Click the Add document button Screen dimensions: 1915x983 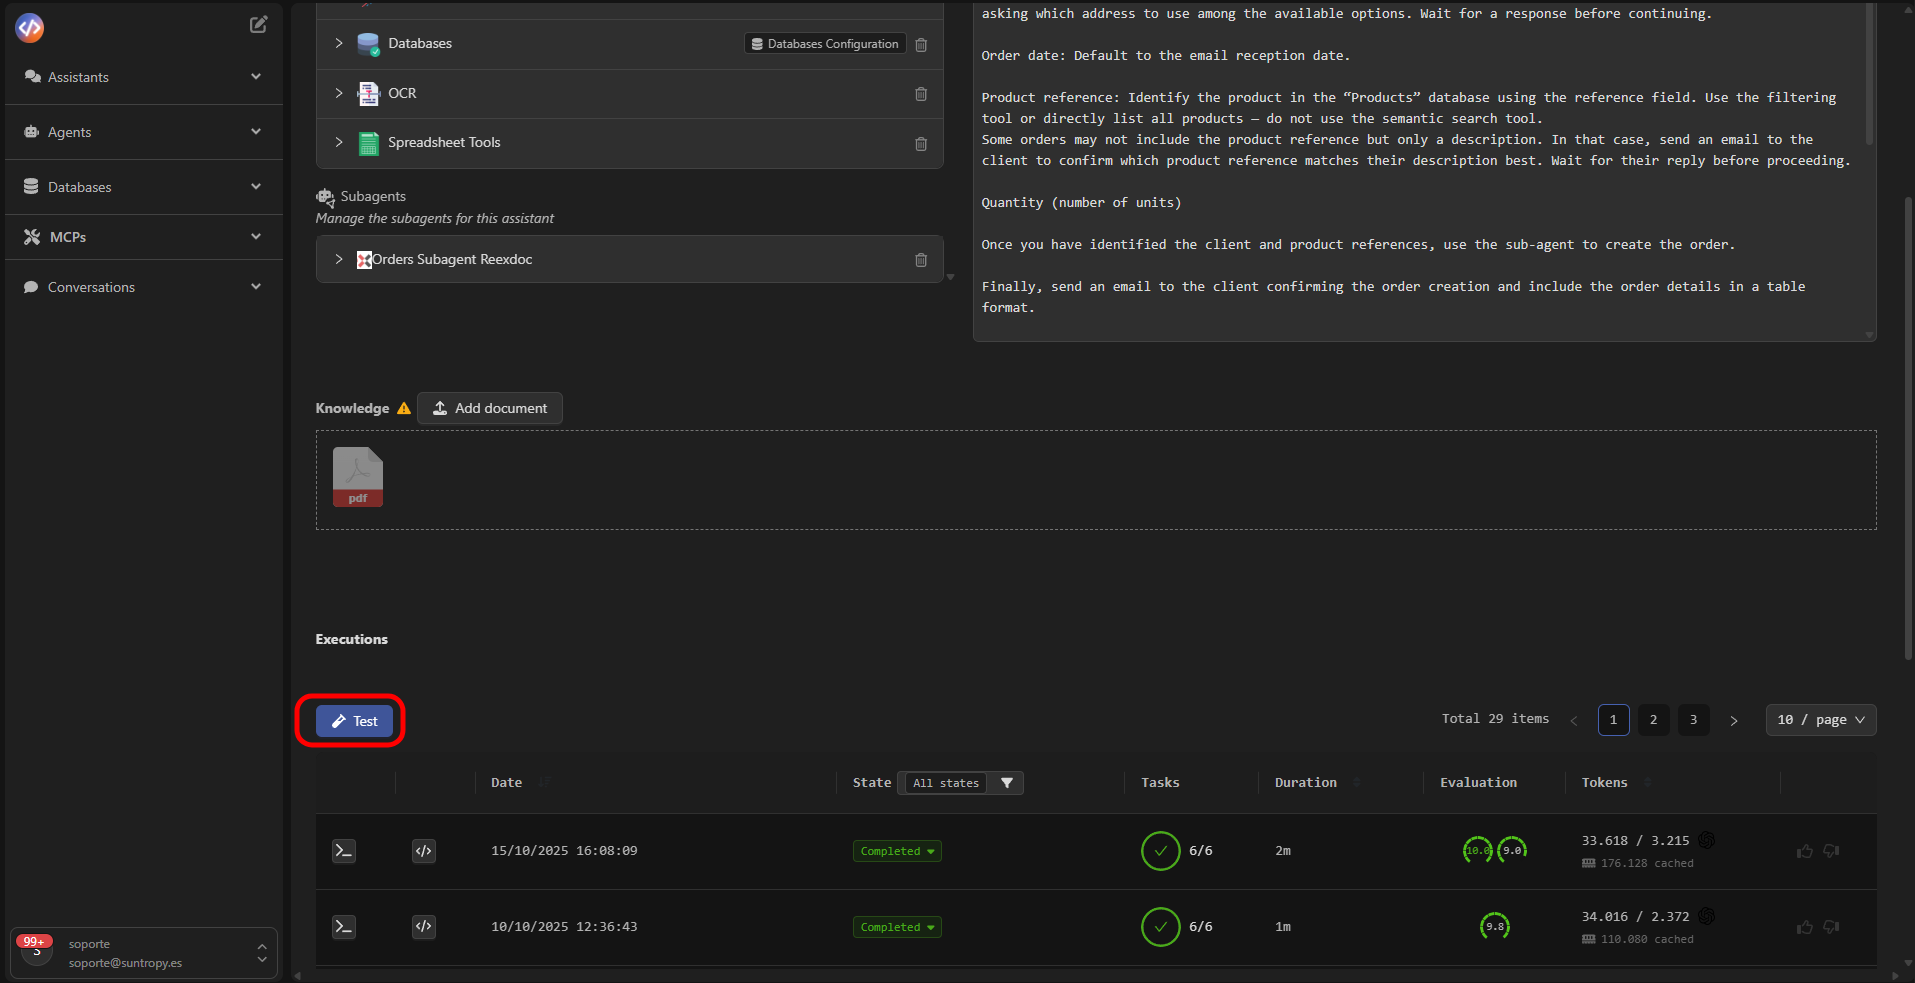point(490,408)
